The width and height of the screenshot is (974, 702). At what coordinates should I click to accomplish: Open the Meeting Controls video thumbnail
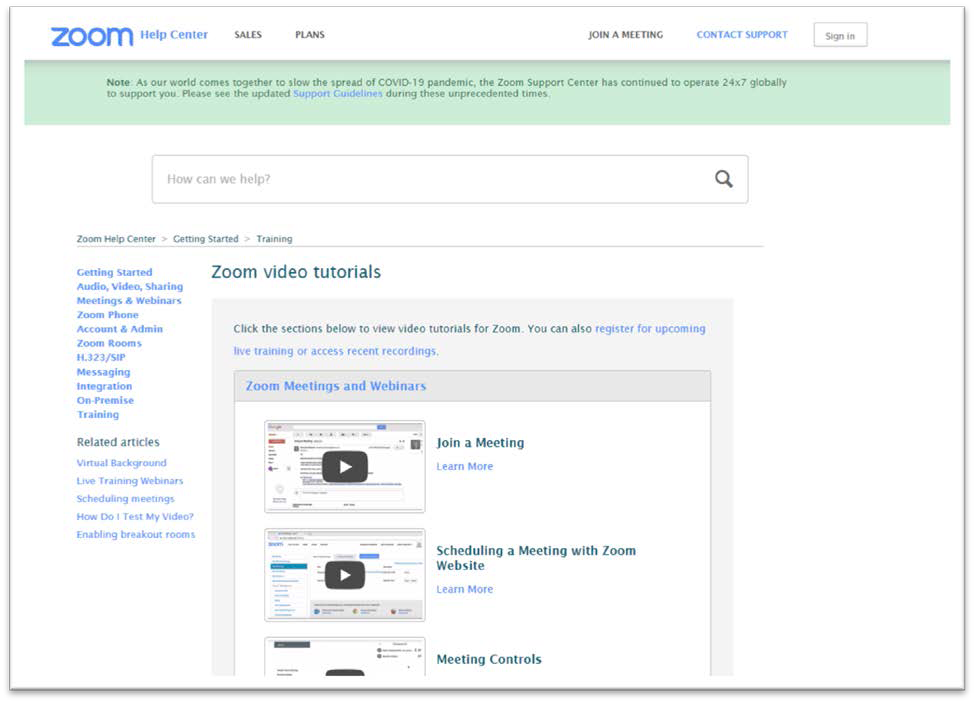(x=345, y=656)
